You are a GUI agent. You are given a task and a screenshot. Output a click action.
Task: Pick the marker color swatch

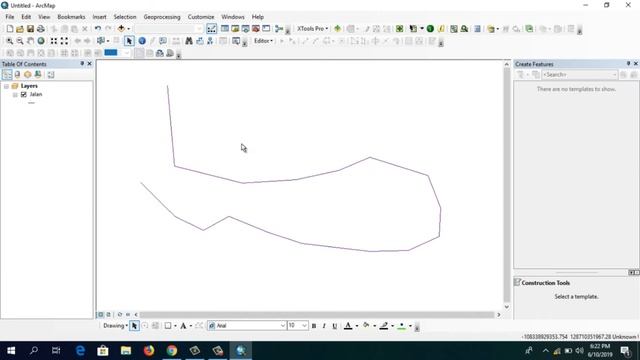click(x=402, y=326)
